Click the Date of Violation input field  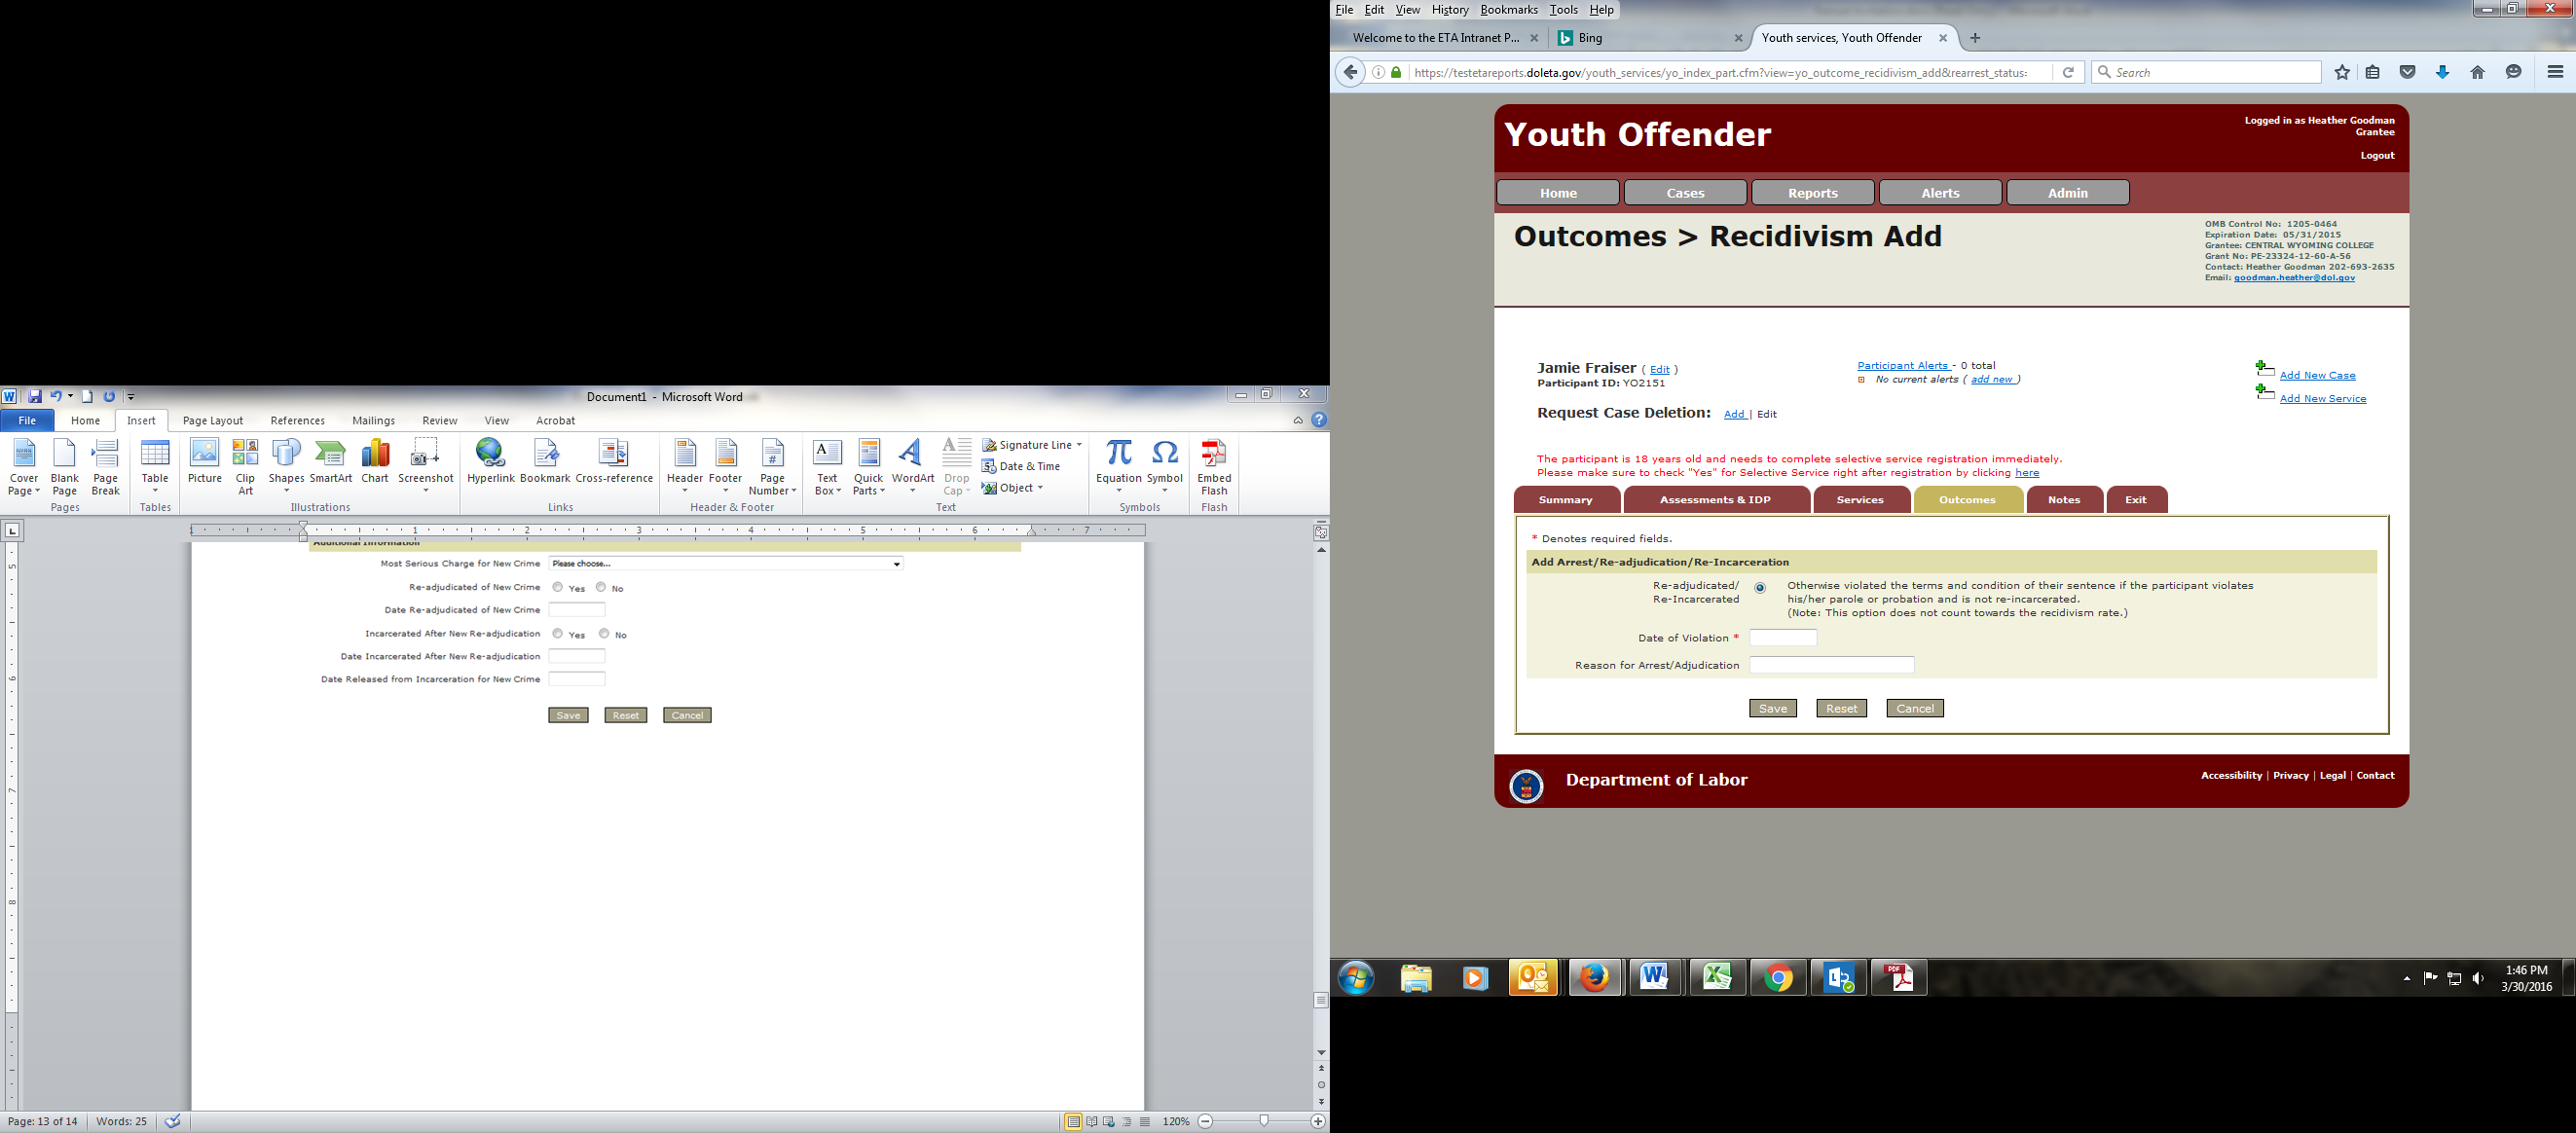point(1782,638)
